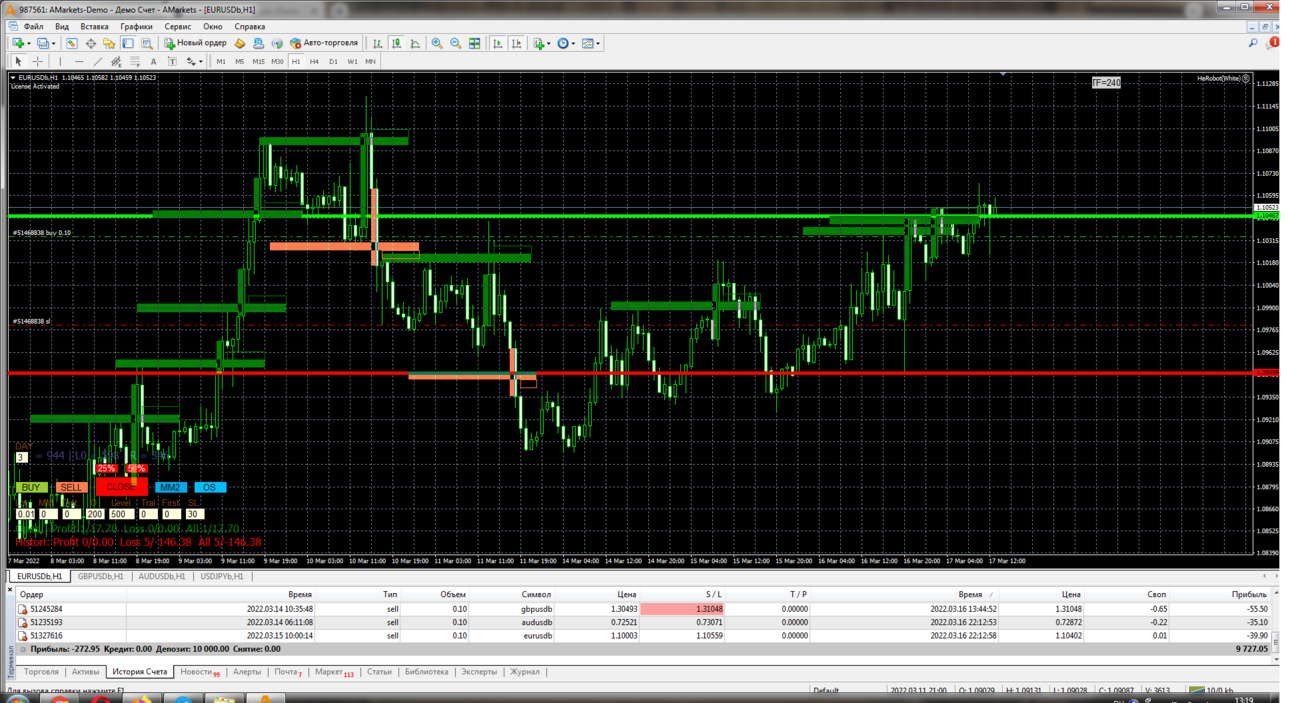Screen dimensions: 1290x703
Task: Expand the new chart dropdown arrow
Action: [29, 43]
